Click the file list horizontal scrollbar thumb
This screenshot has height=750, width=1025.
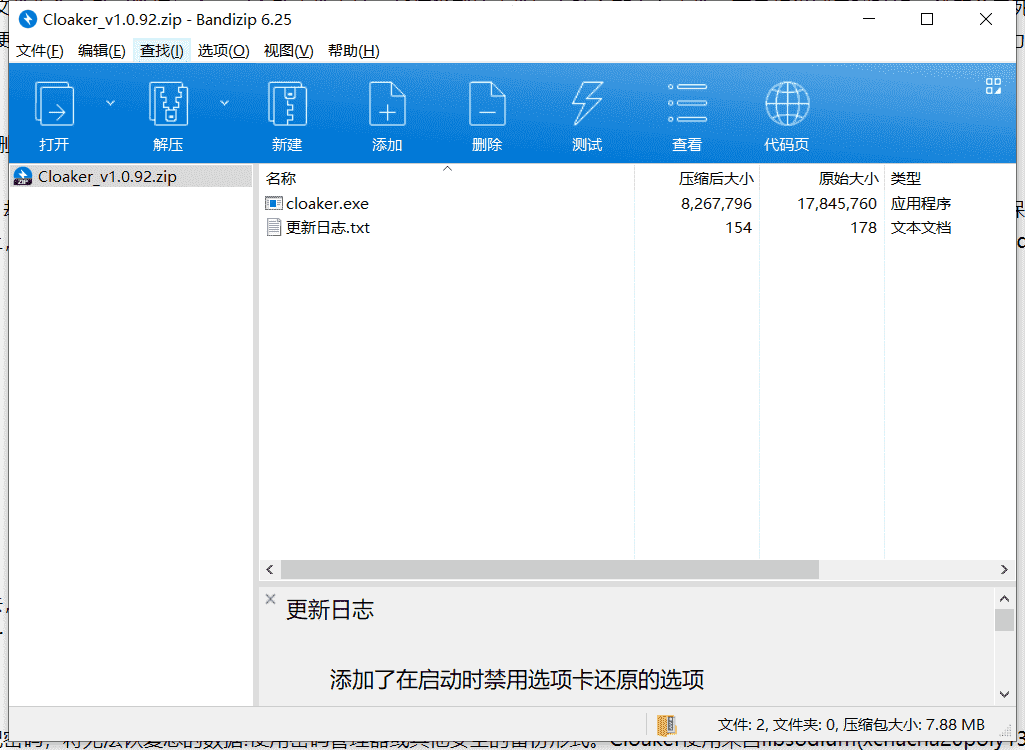(550, 570)
